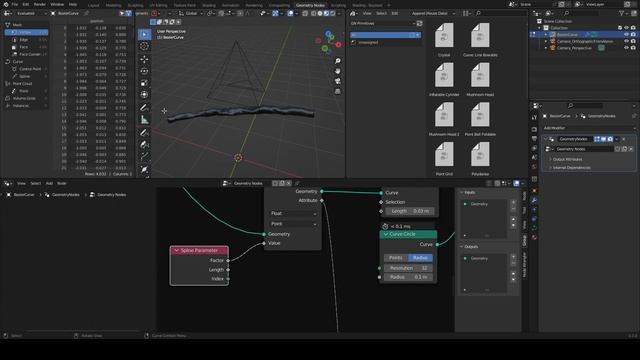Select the Annotate tool
Image resolution: width=640 pixels, height=360 pixels.
tap(144, 108)
